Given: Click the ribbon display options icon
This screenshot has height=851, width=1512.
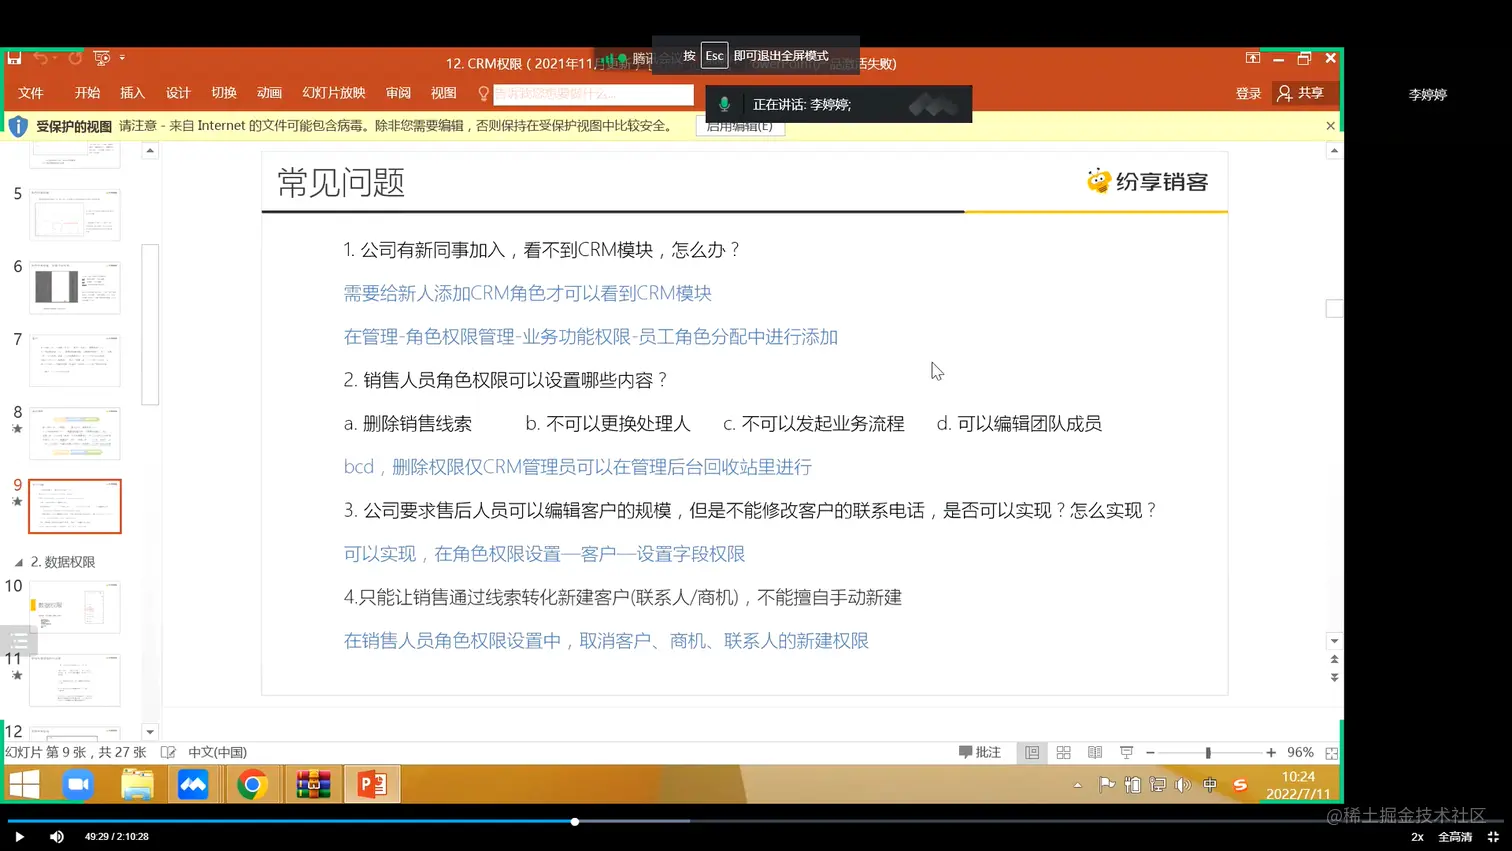Looking at the screenshot, I should pos(1252,58).
